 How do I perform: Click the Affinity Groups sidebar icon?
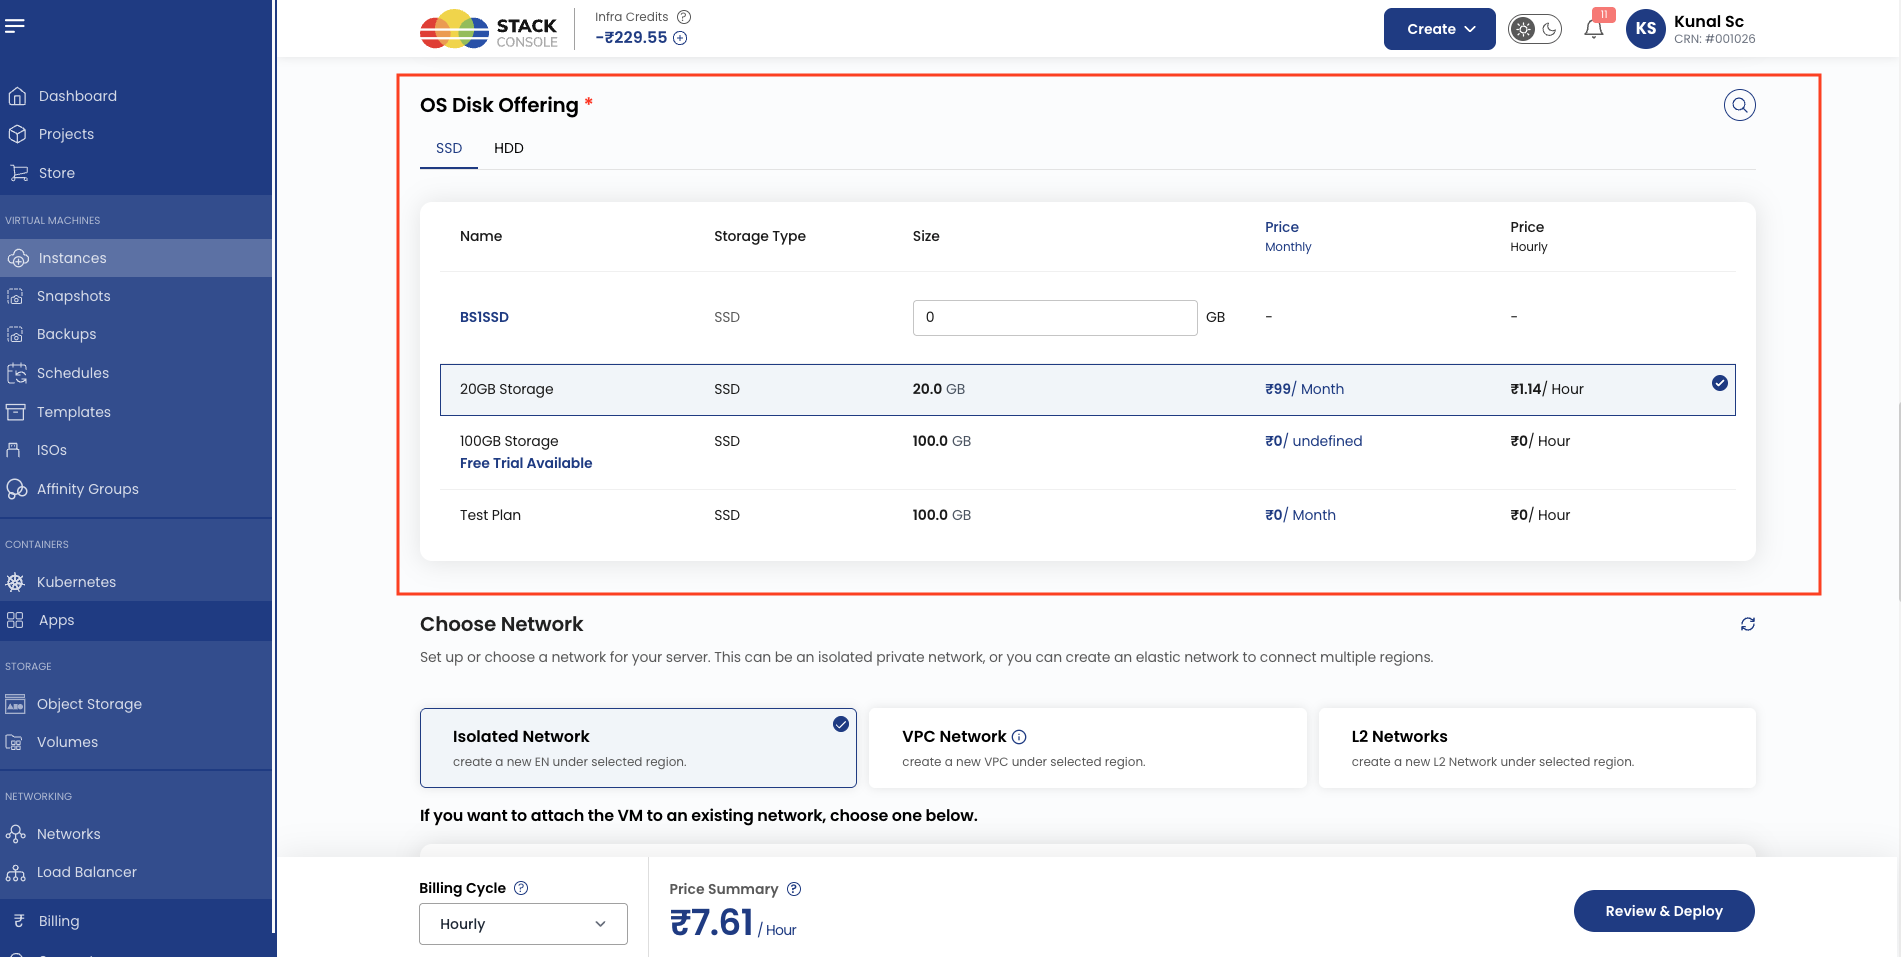click(16, 489)
